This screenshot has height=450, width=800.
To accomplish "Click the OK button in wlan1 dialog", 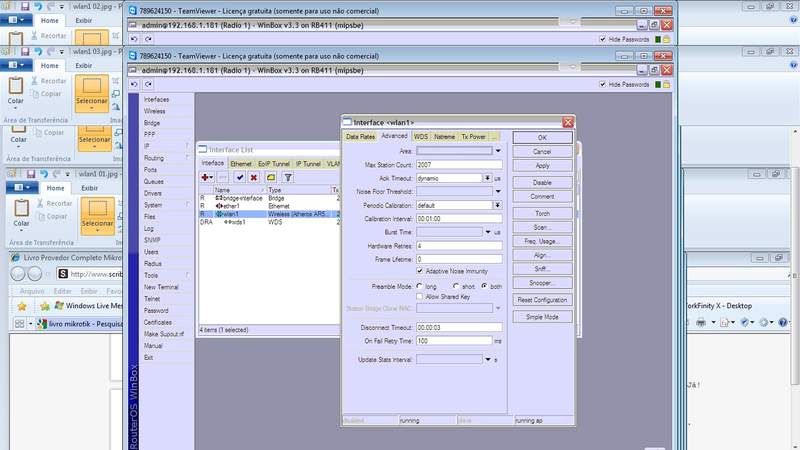I will (542, 138).
